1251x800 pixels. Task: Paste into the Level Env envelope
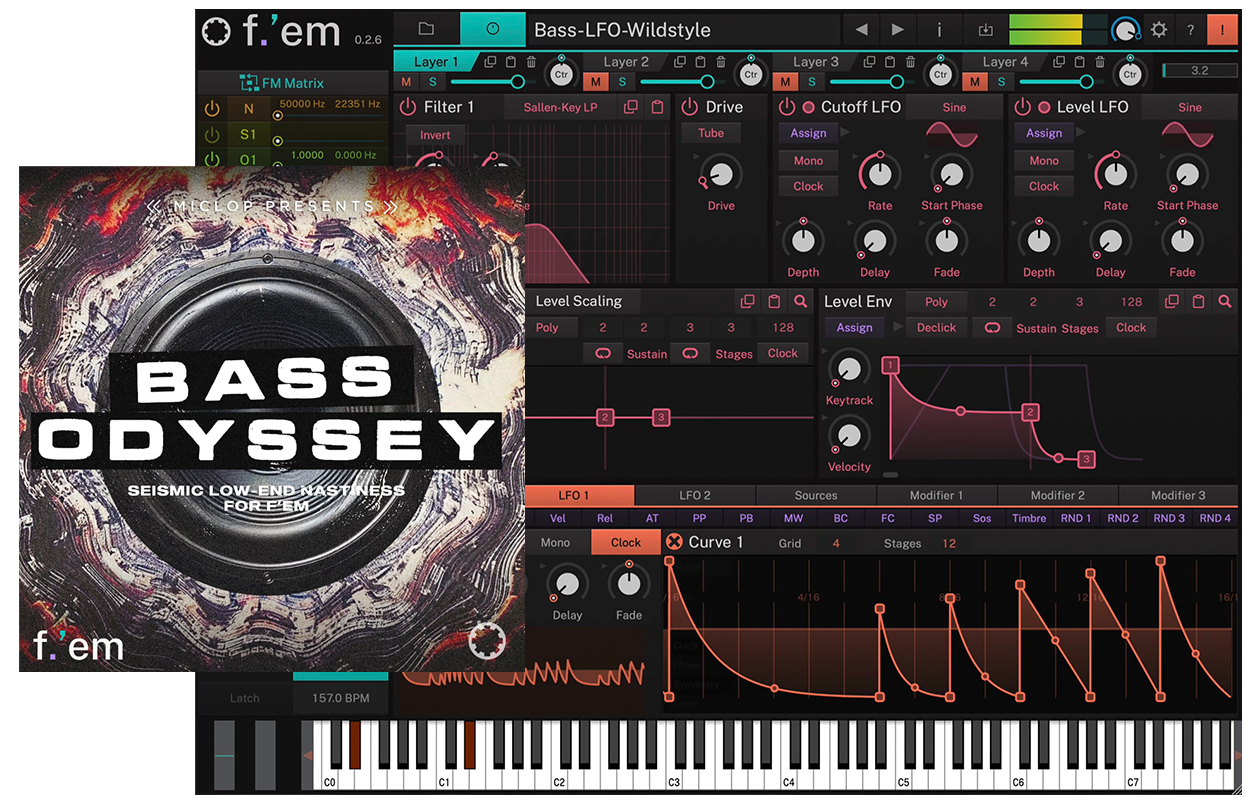point(1198,301)
